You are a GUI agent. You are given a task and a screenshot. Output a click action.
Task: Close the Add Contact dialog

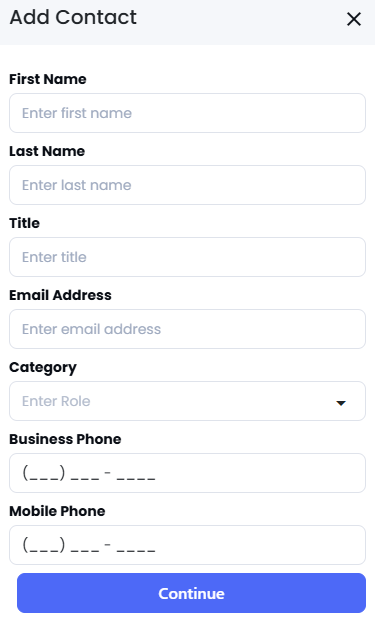coord(354,19)
